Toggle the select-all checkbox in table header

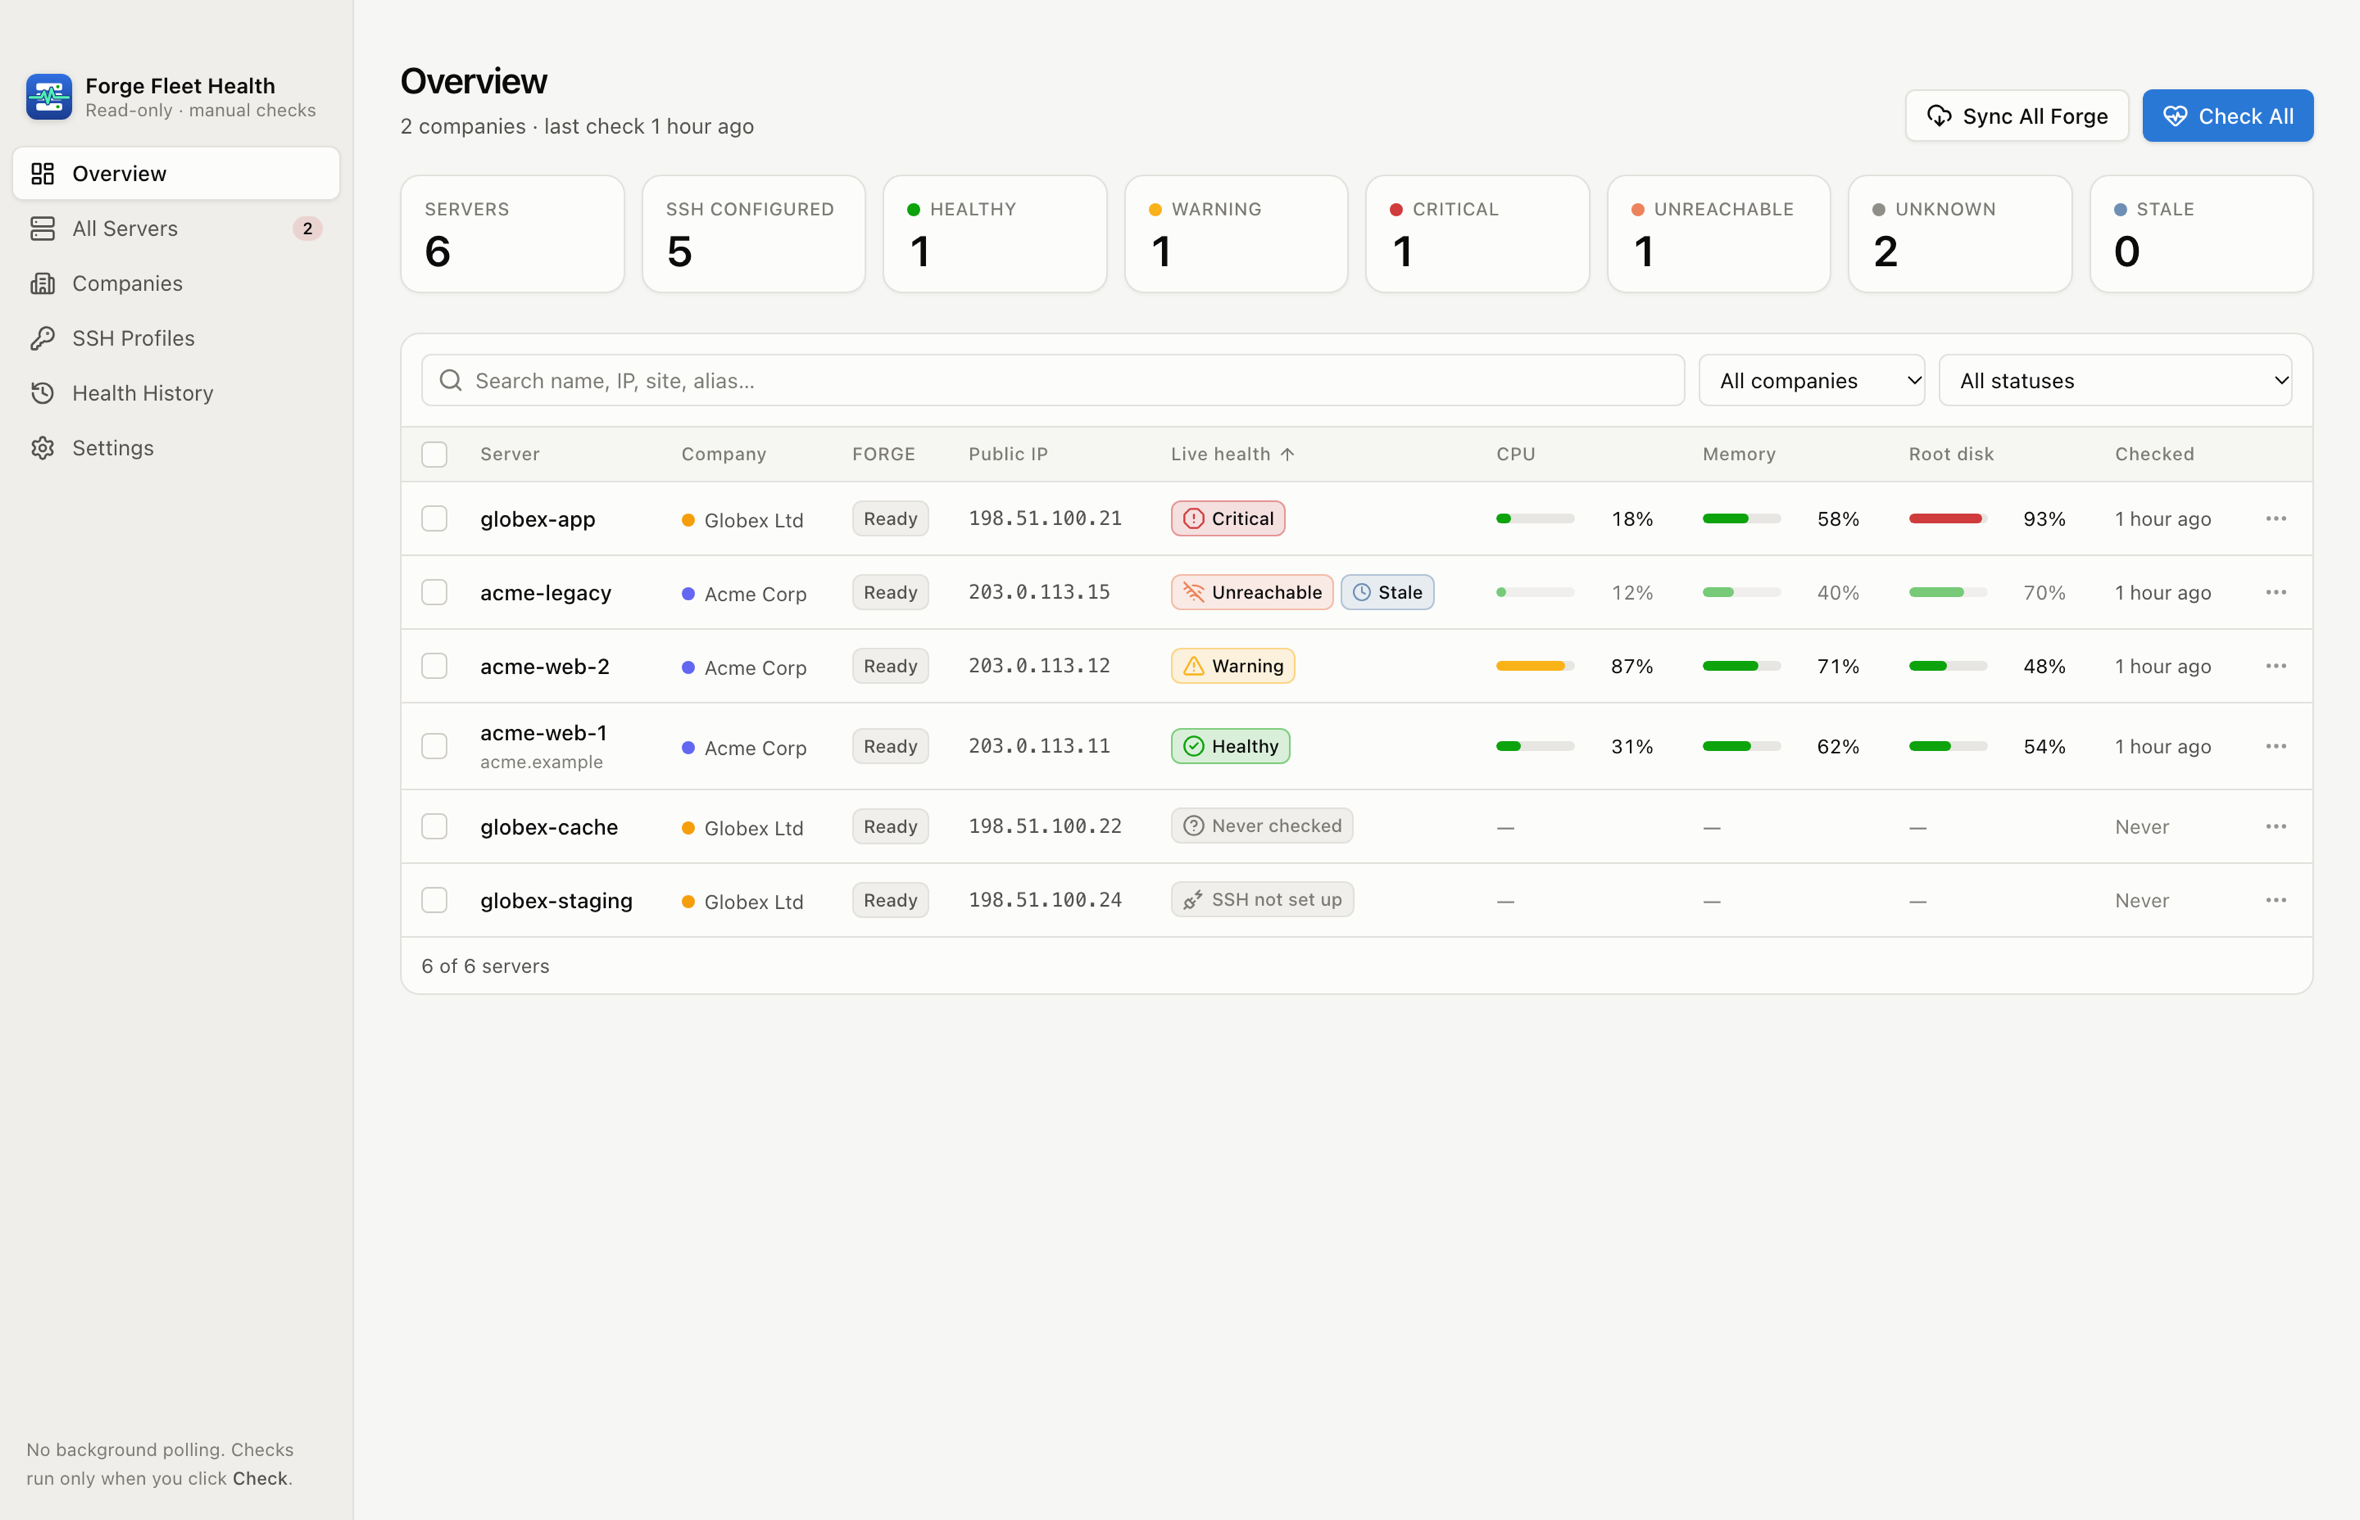434,455
